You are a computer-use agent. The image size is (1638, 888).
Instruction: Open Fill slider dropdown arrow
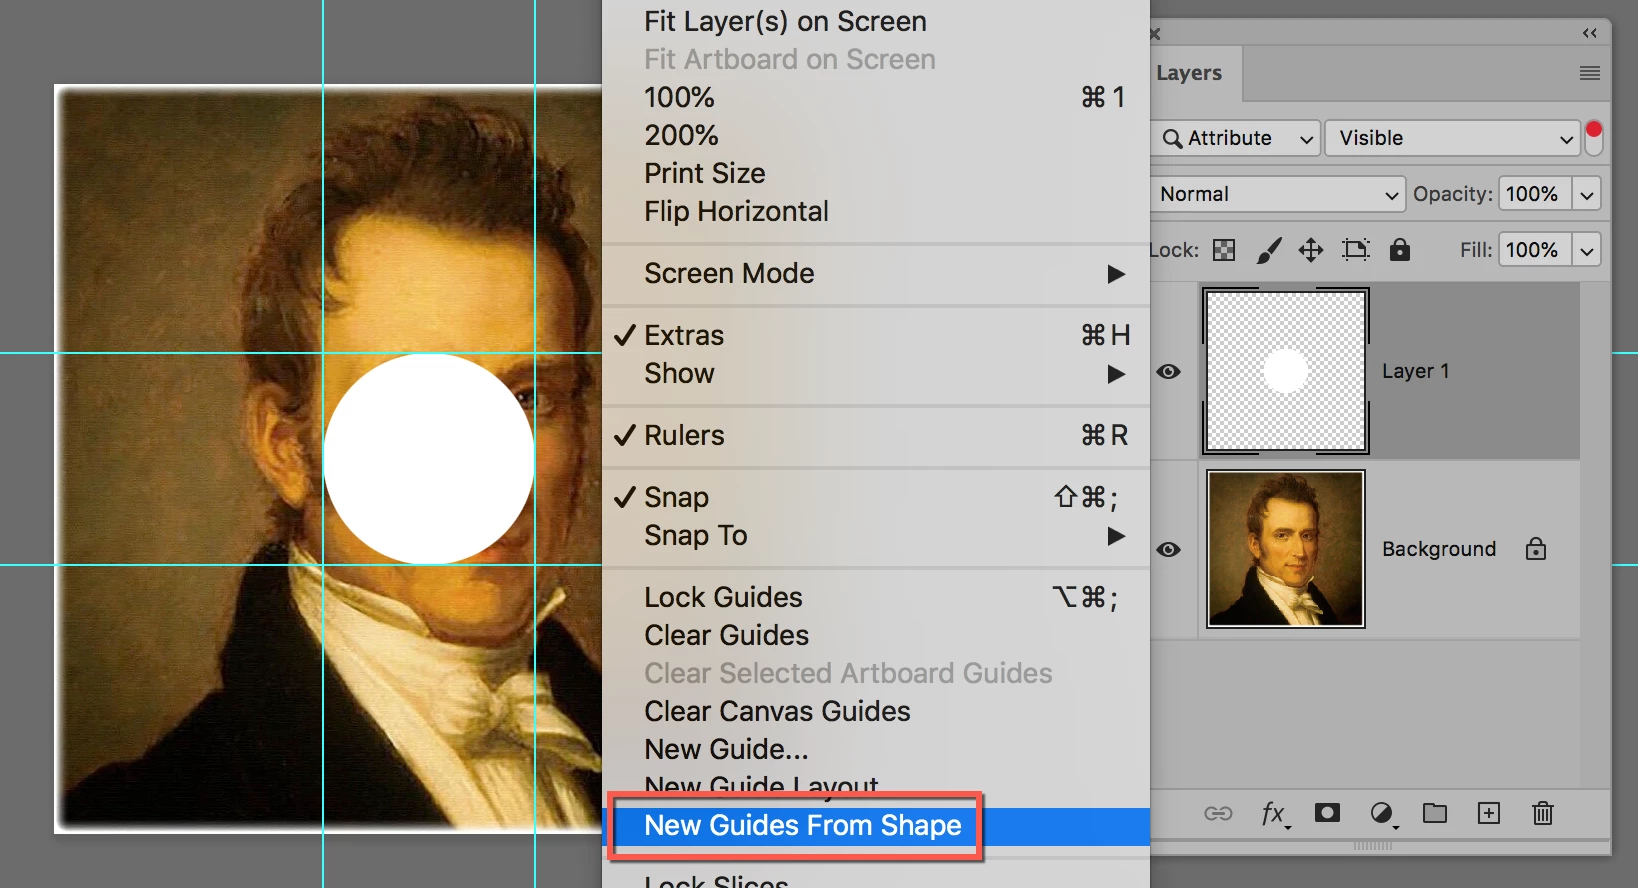click(x=1587, y=250)
